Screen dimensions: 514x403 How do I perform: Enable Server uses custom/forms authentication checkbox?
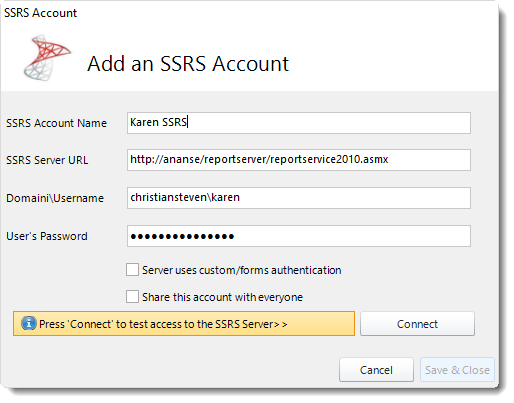[132, 270]
